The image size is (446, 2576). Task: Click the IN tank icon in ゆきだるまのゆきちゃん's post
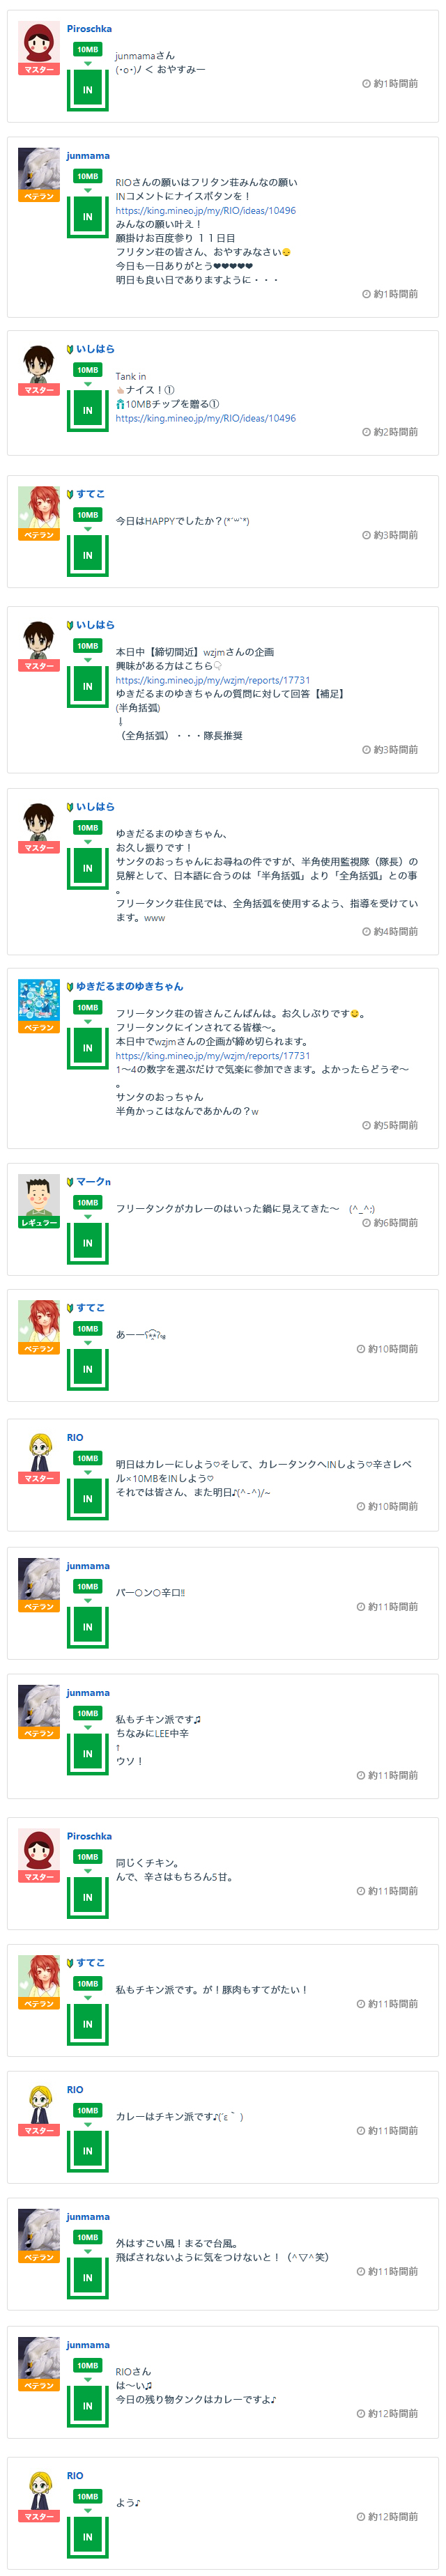point(88,1048)
